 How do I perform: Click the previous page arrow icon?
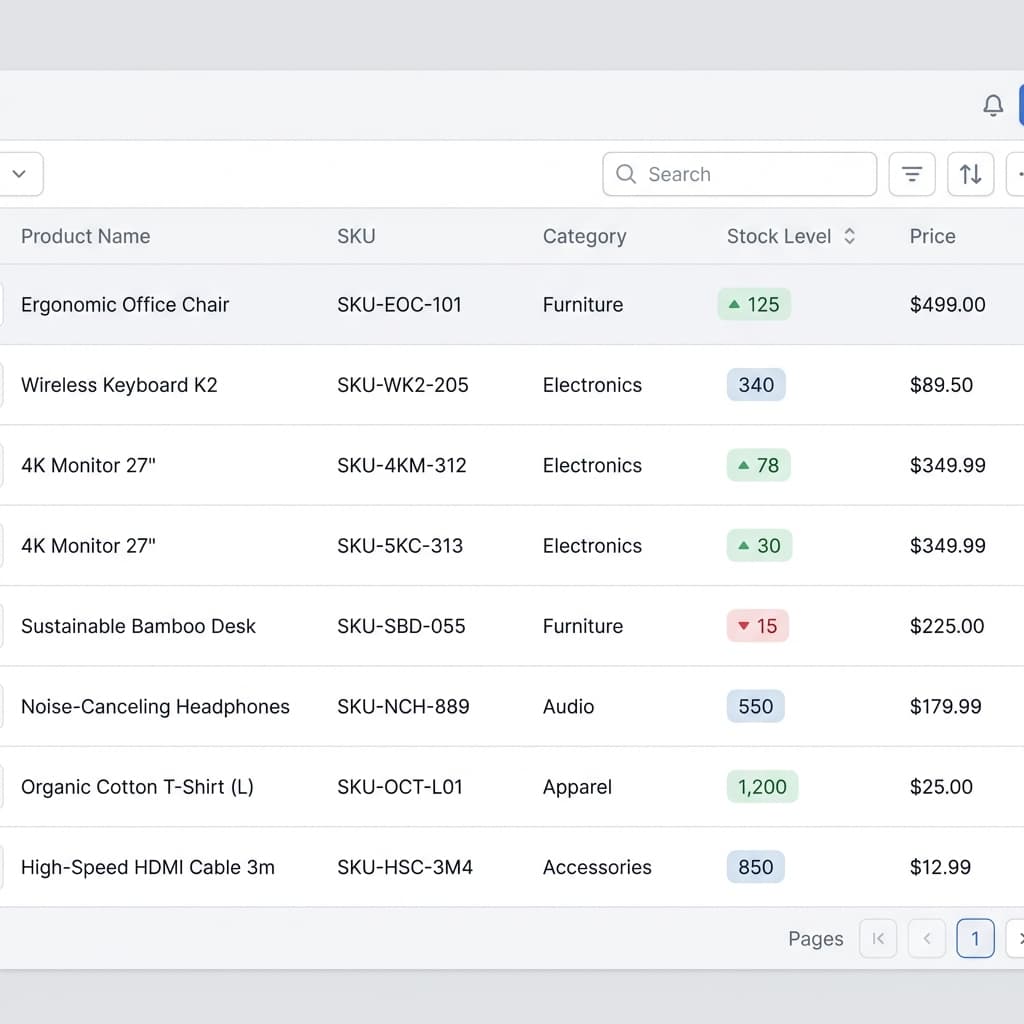pyautogui.click(x=926, y=938)
